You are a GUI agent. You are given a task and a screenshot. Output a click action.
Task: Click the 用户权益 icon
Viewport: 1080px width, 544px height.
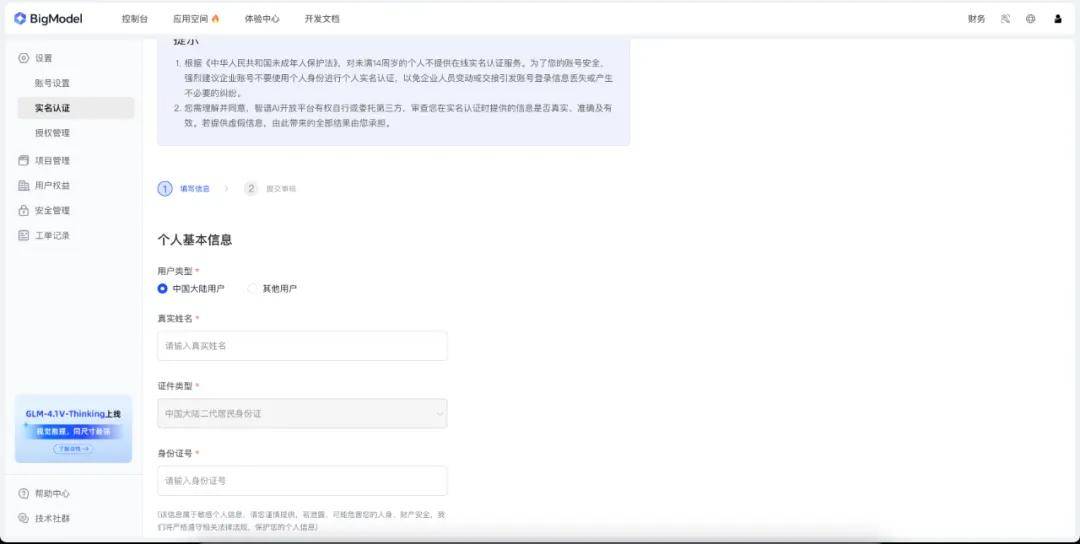tap(23, 185)
